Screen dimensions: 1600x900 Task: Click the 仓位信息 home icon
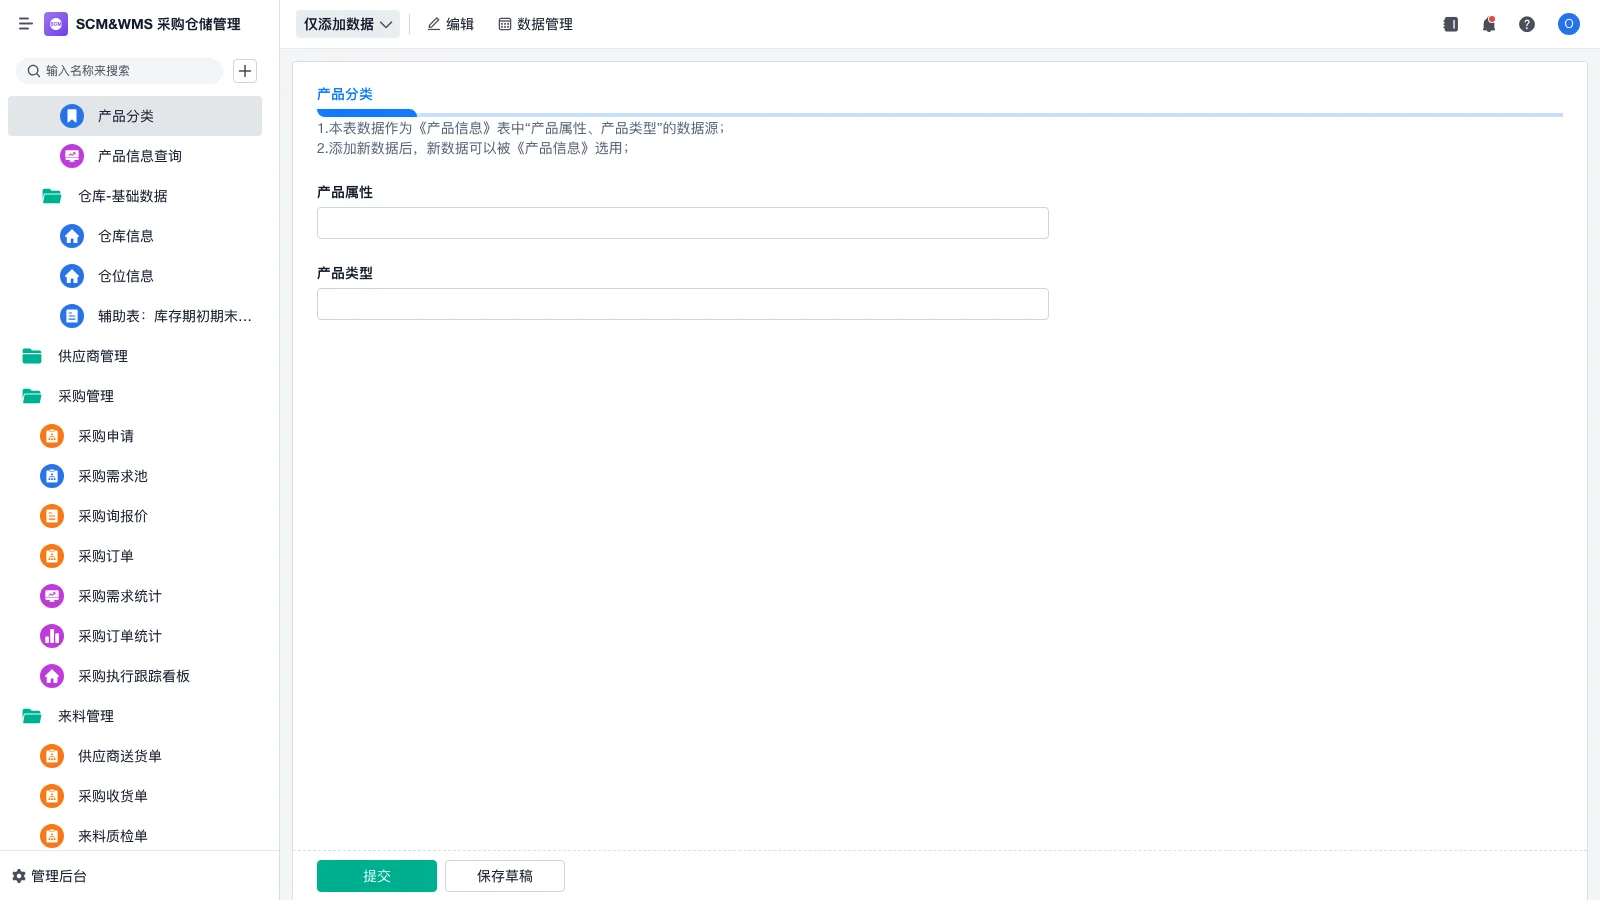tap(72, 276)
